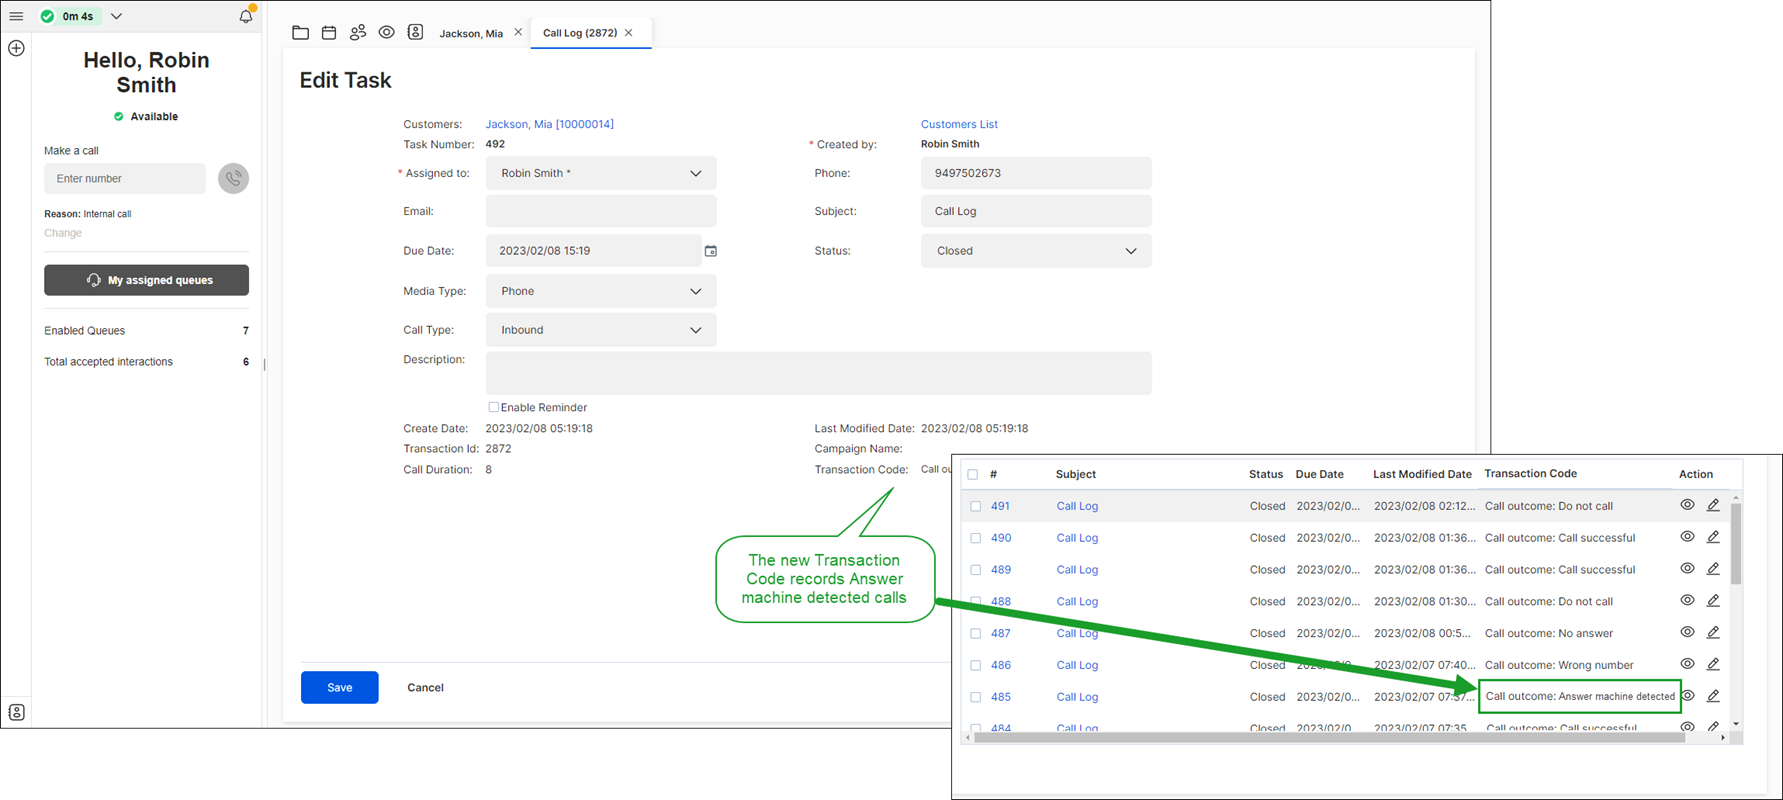Open the Status dropdown showing Closed

(x=1036, y=251)
